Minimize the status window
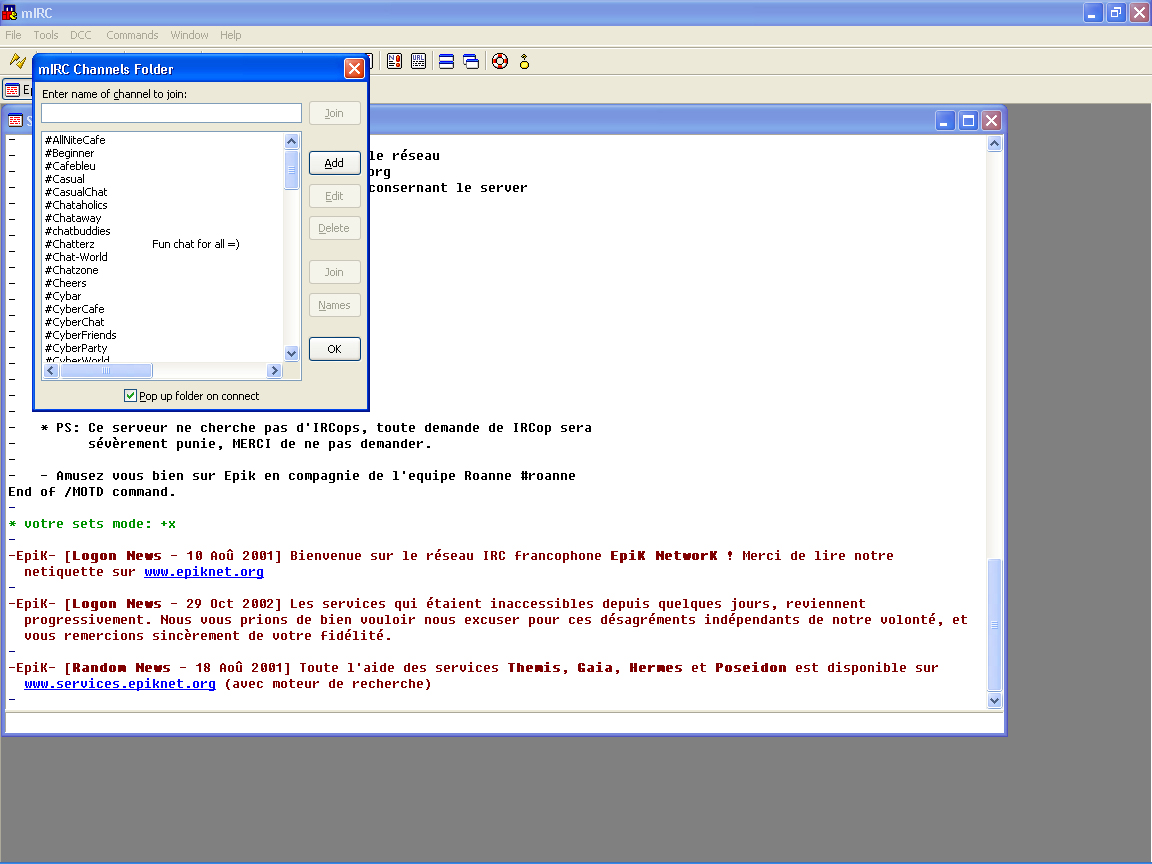The height and width of the screenshot is (864, 1152). (945, 120)
